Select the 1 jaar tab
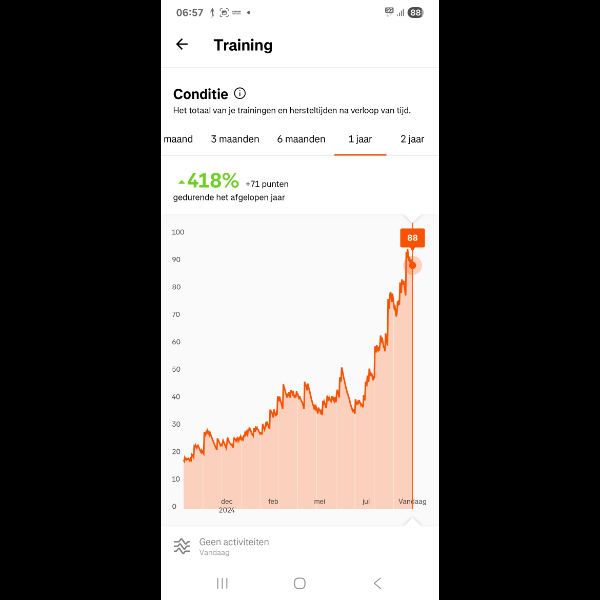600x600 pixels. 360,139
